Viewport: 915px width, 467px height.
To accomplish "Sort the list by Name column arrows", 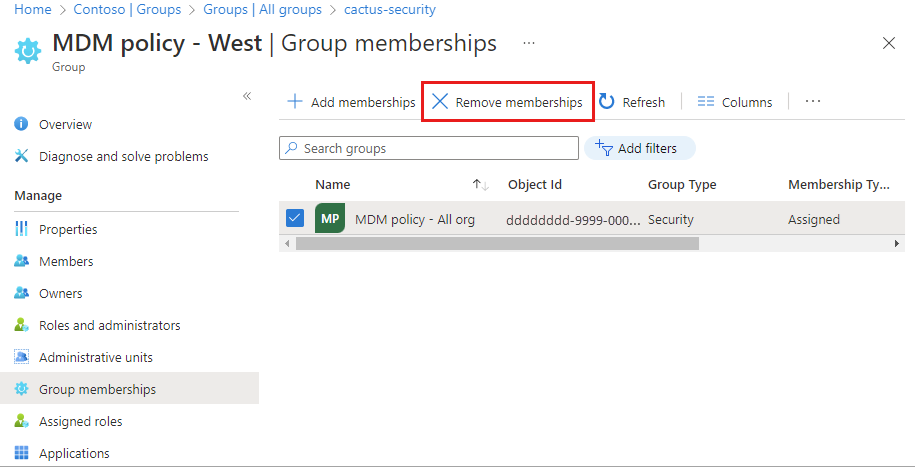I will coord(480,185).
